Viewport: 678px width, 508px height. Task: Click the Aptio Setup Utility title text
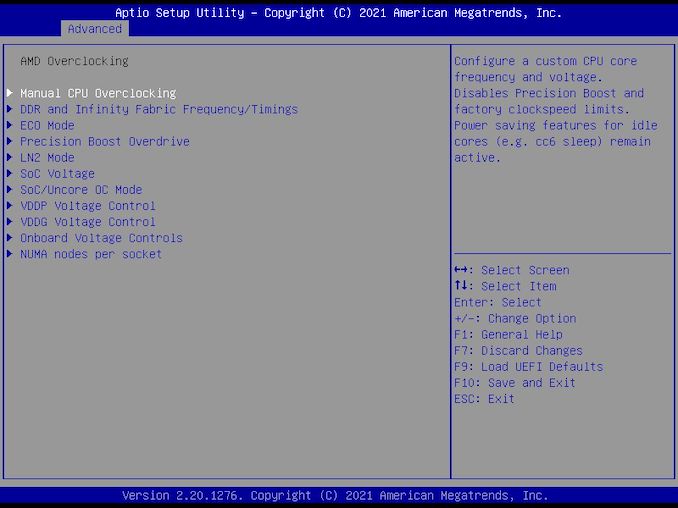tap(338, 13)
